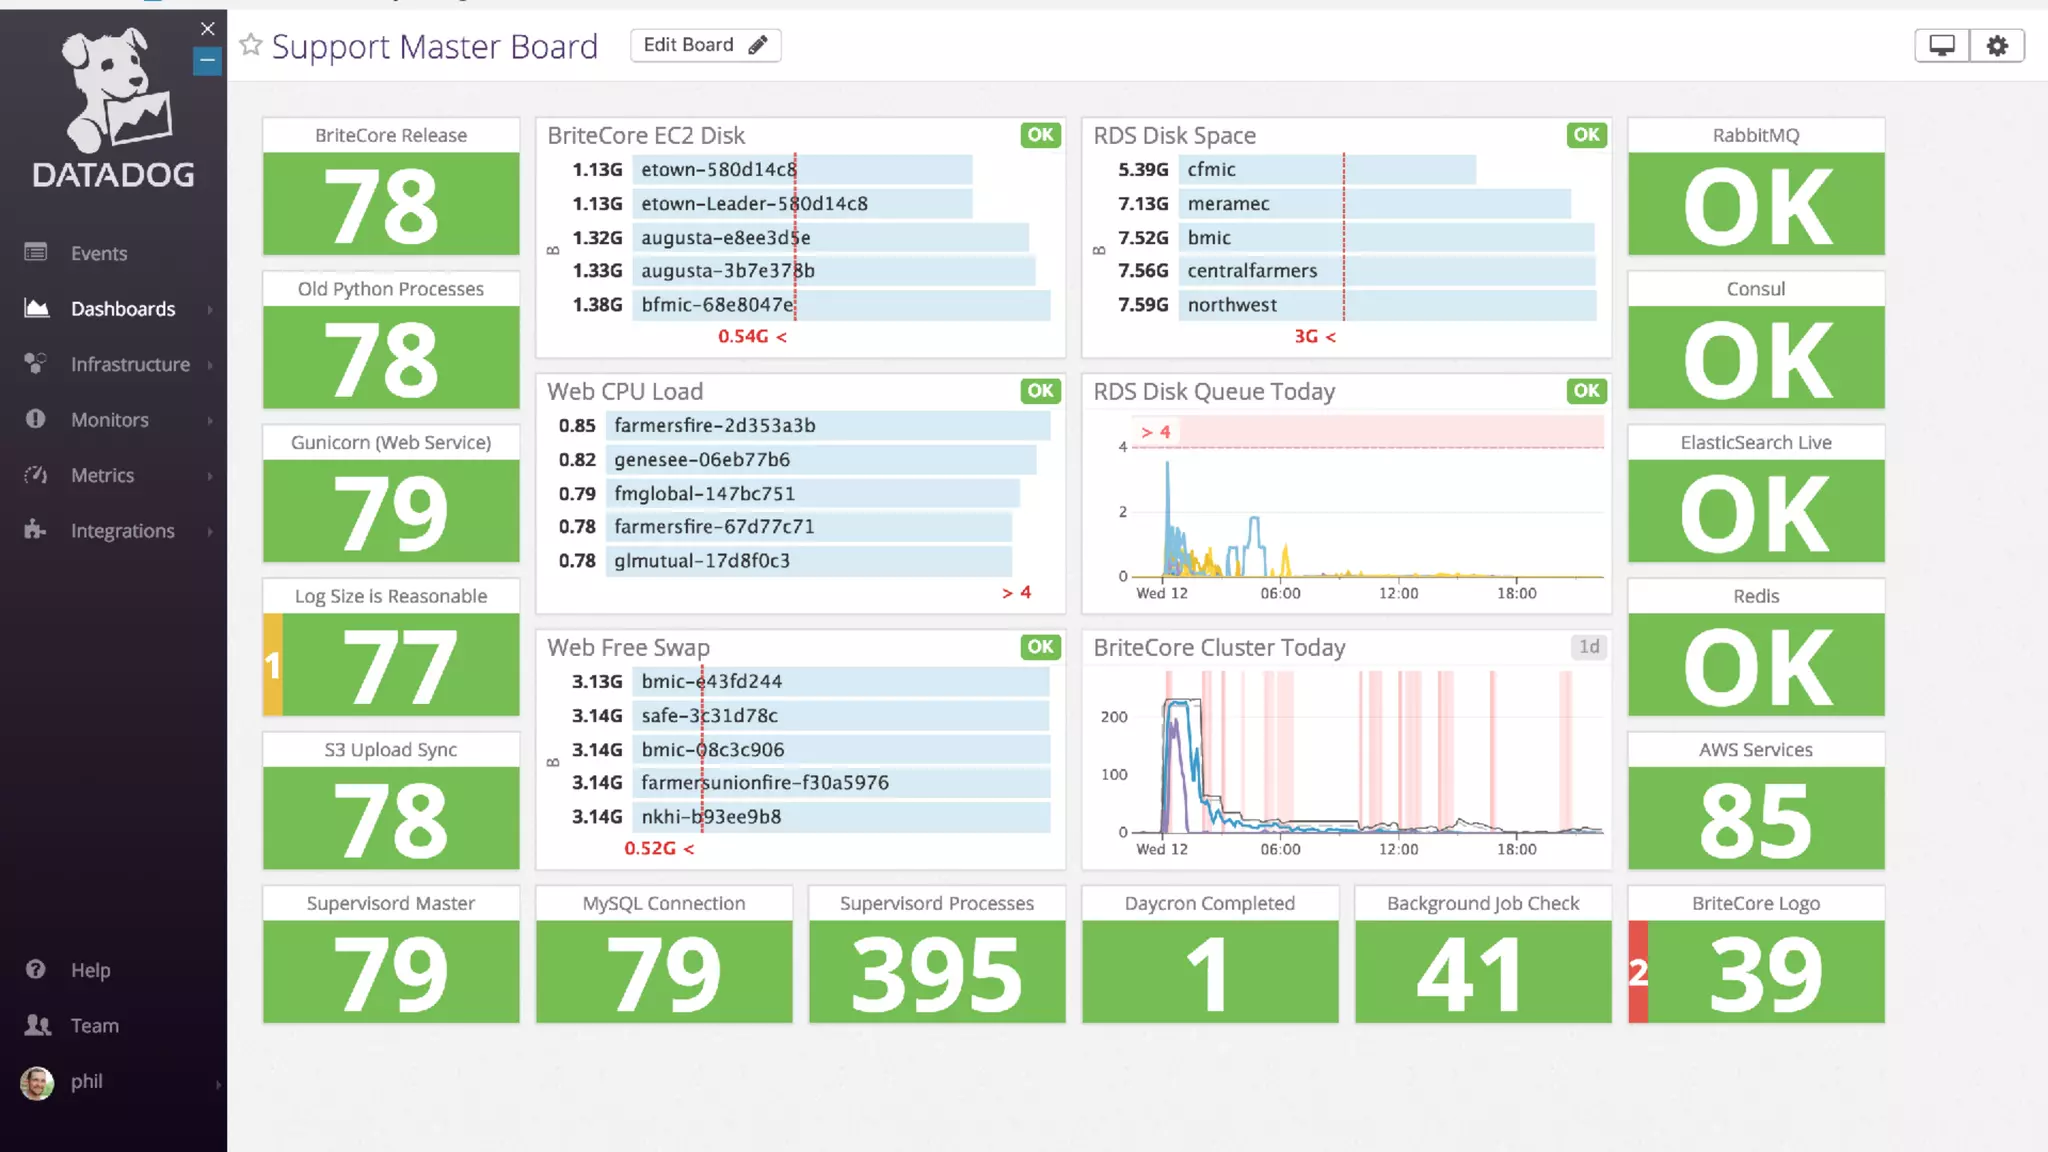Click the Integrations puzzle piece icon

(x=36, y=530)
